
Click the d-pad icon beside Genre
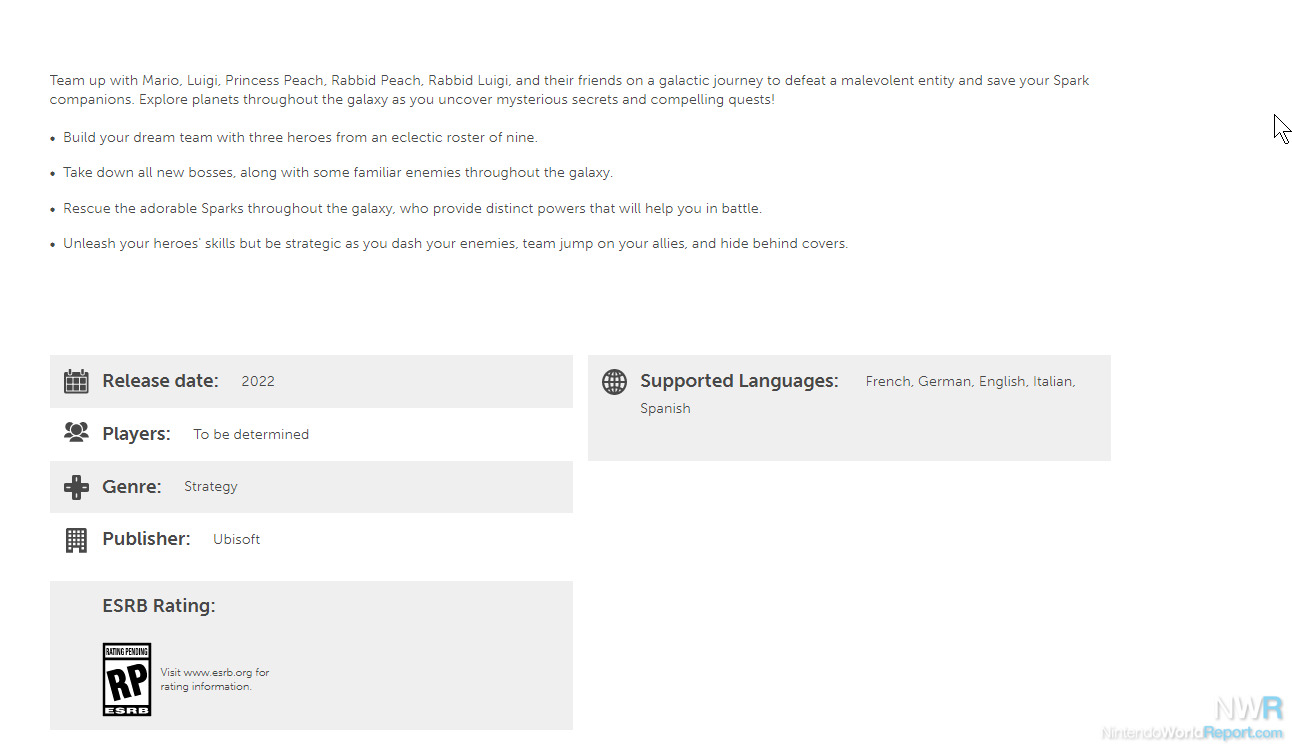point(76,487)
